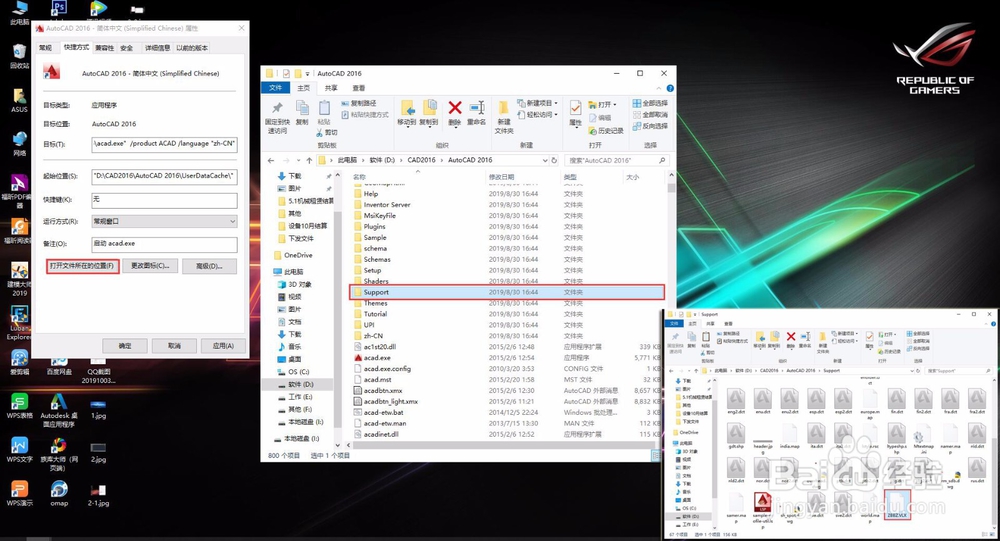Select the Inventor Server folder row
Viewport: 1000px width, 541px height.
coord(507,205)
